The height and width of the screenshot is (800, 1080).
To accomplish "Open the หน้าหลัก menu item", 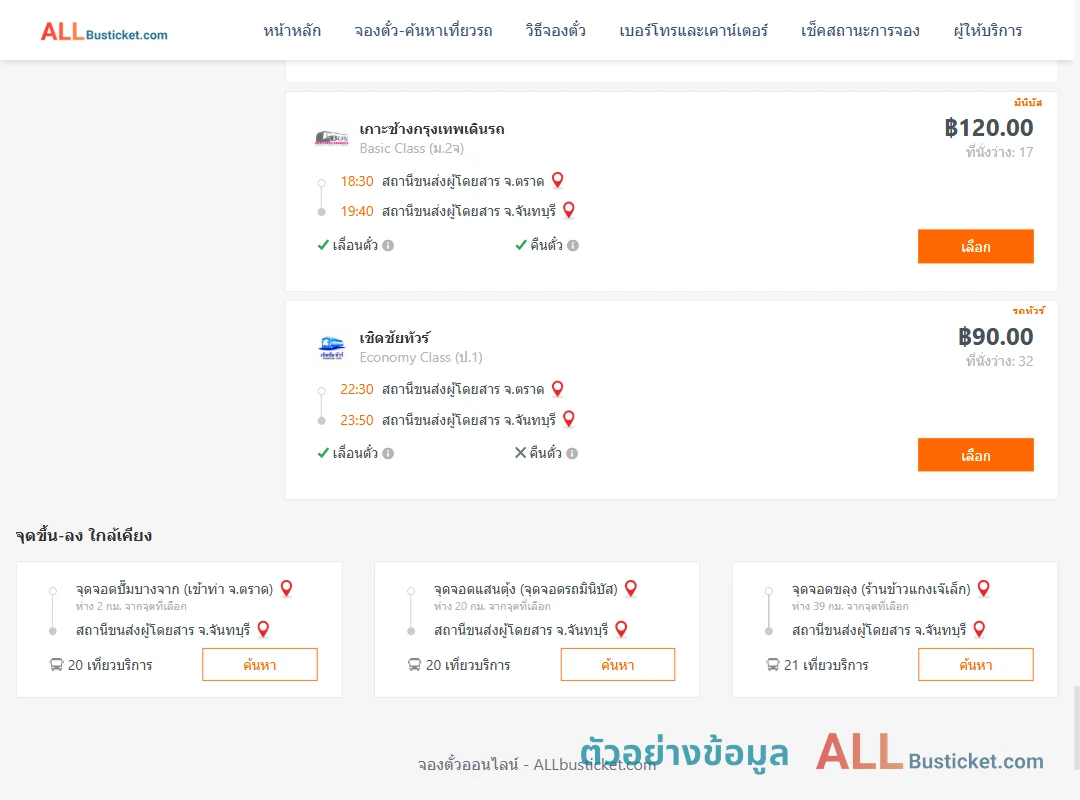I will tap(292, 31).
